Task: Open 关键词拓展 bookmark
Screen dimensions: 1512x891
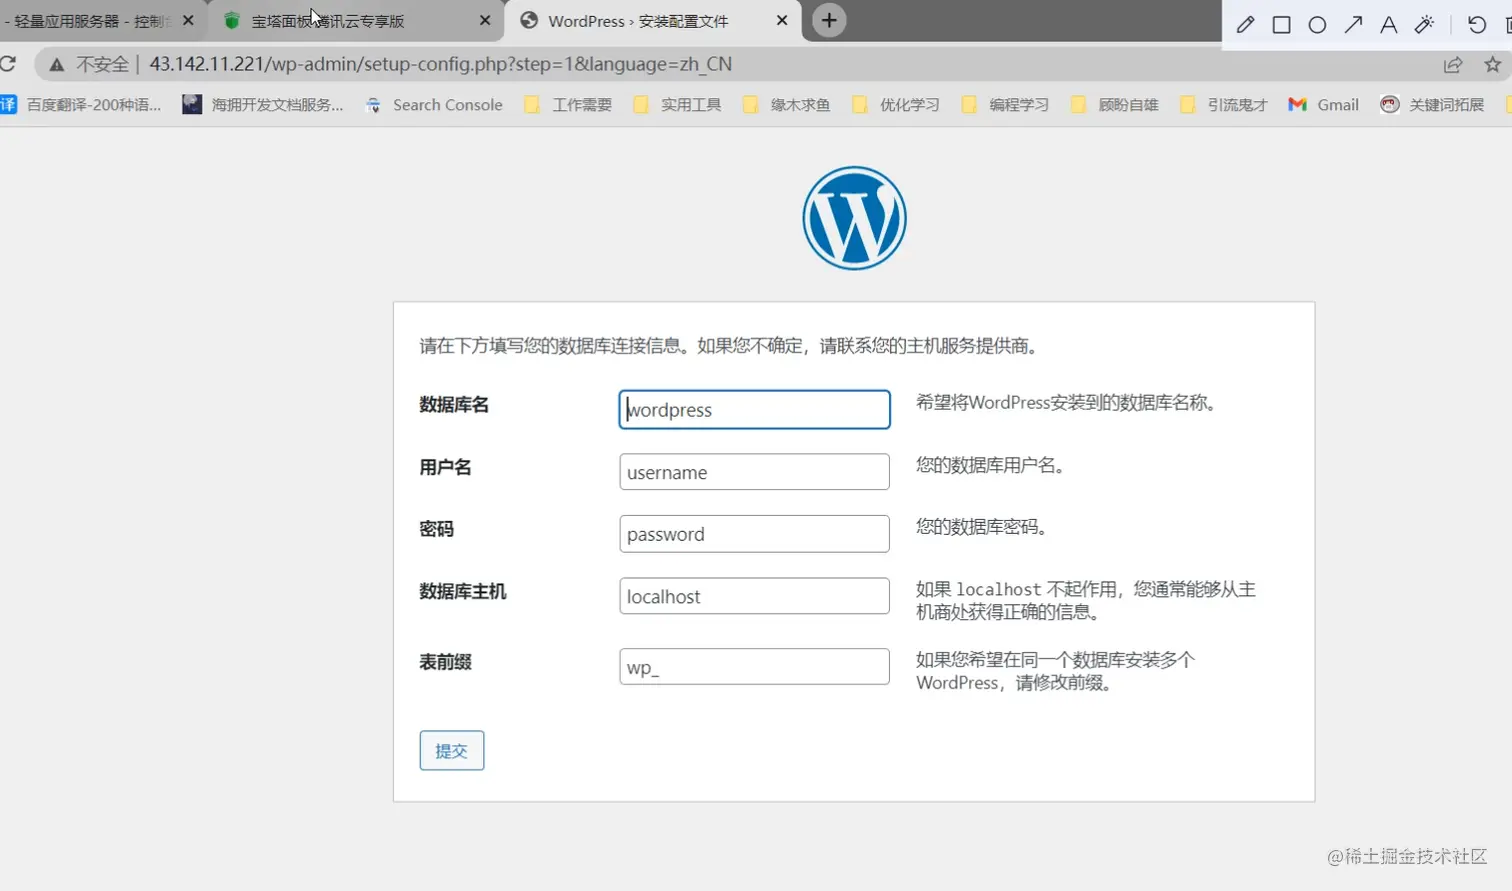Action: point(1432,104)
